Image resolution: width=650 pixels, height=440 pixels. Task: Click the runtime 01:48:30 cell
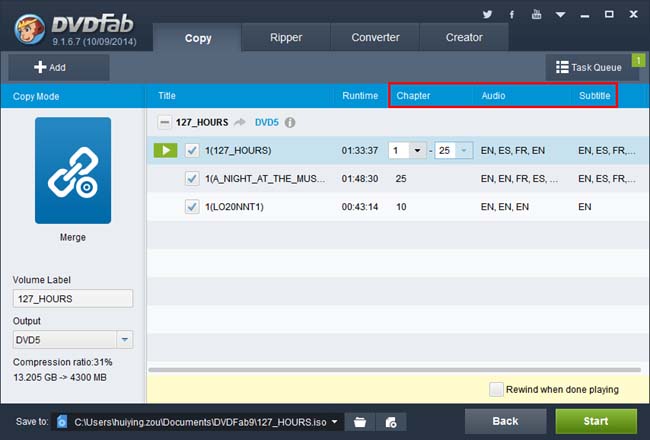click(x=359, y=179)
